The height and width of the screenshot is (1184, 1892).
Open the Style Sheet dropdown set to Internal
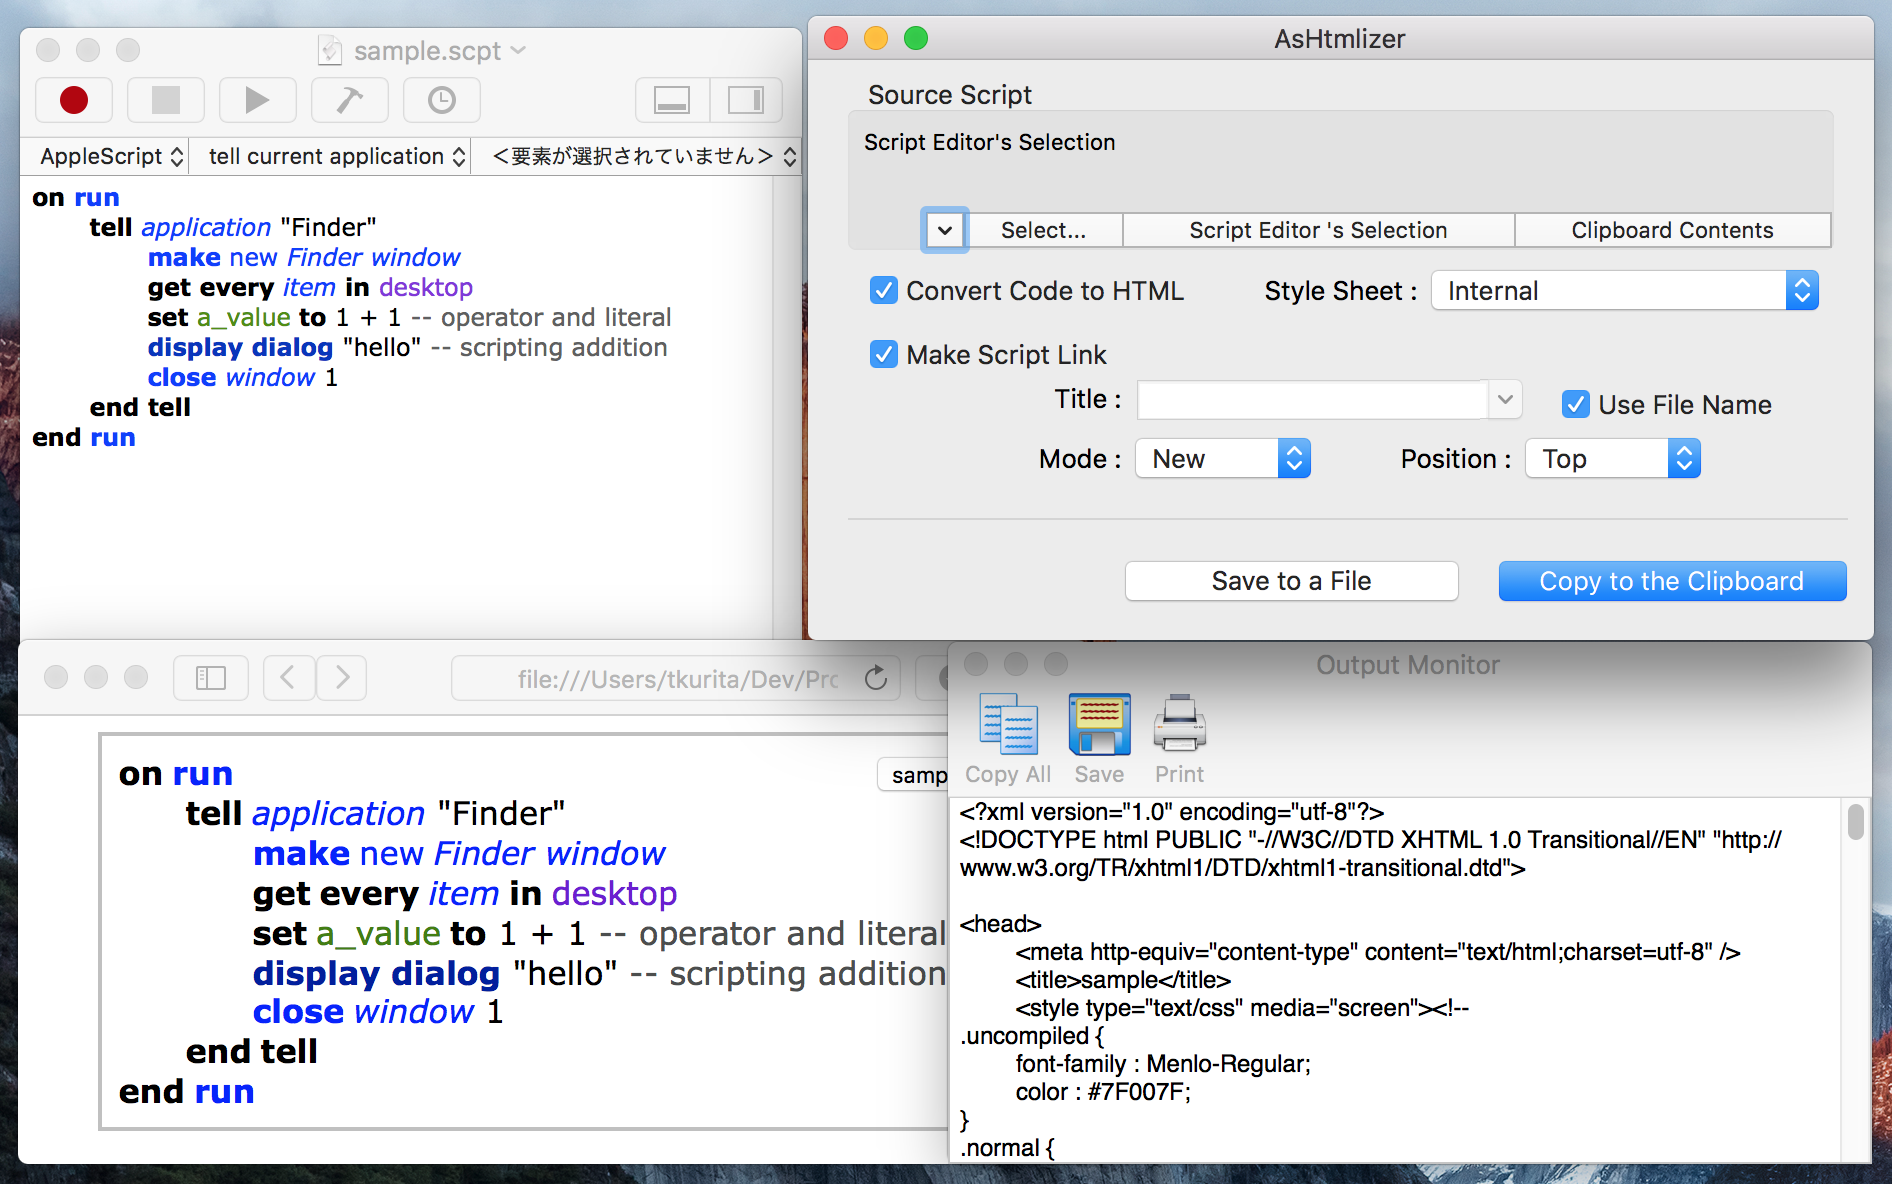click(1624, 291)
